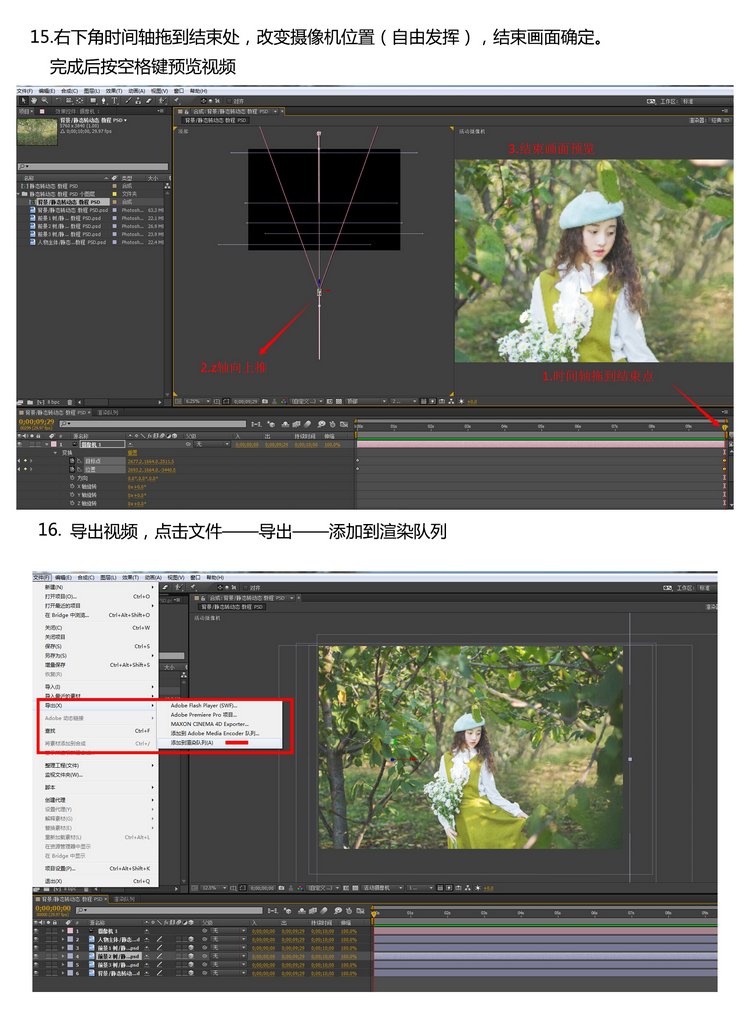
Task: Hide layer 2 人物主体 via eye icon
Action: pos(36,939)
